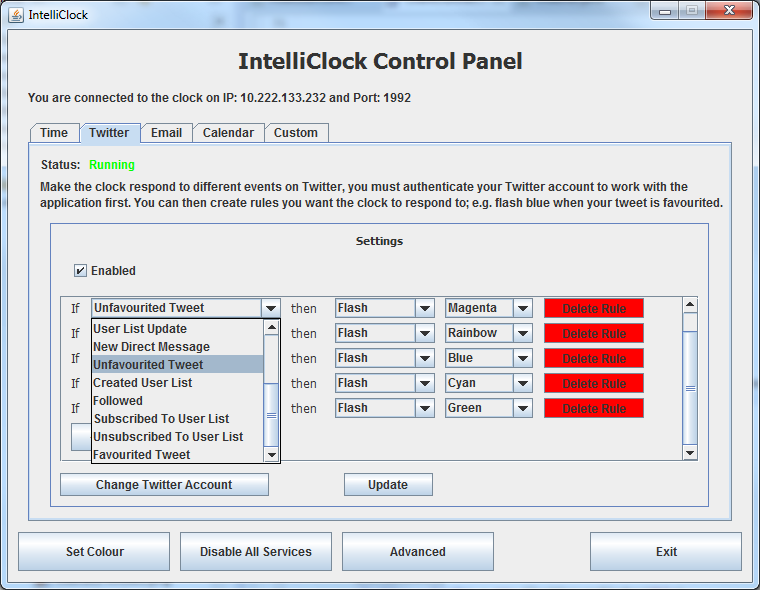Open Flash action dropdown in Green row

pos(425,408)
